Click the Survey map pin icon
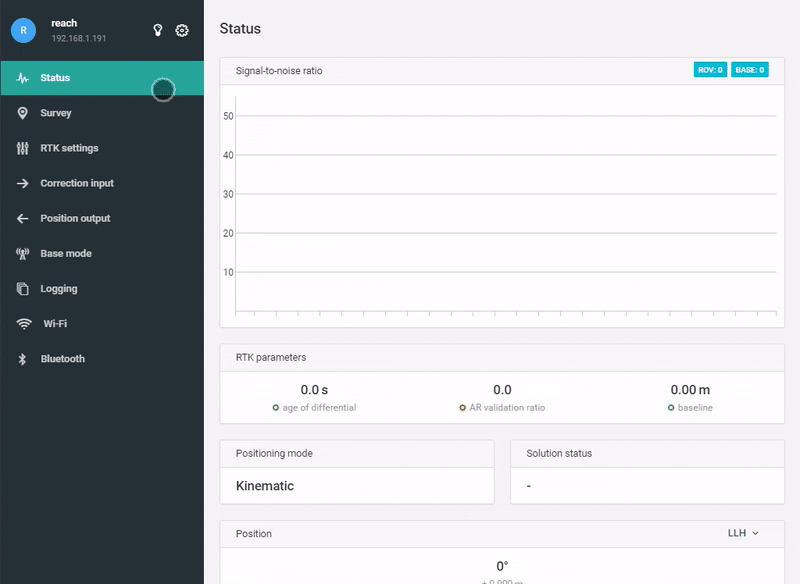The image size is (800, 584). (x=22, y=113)
